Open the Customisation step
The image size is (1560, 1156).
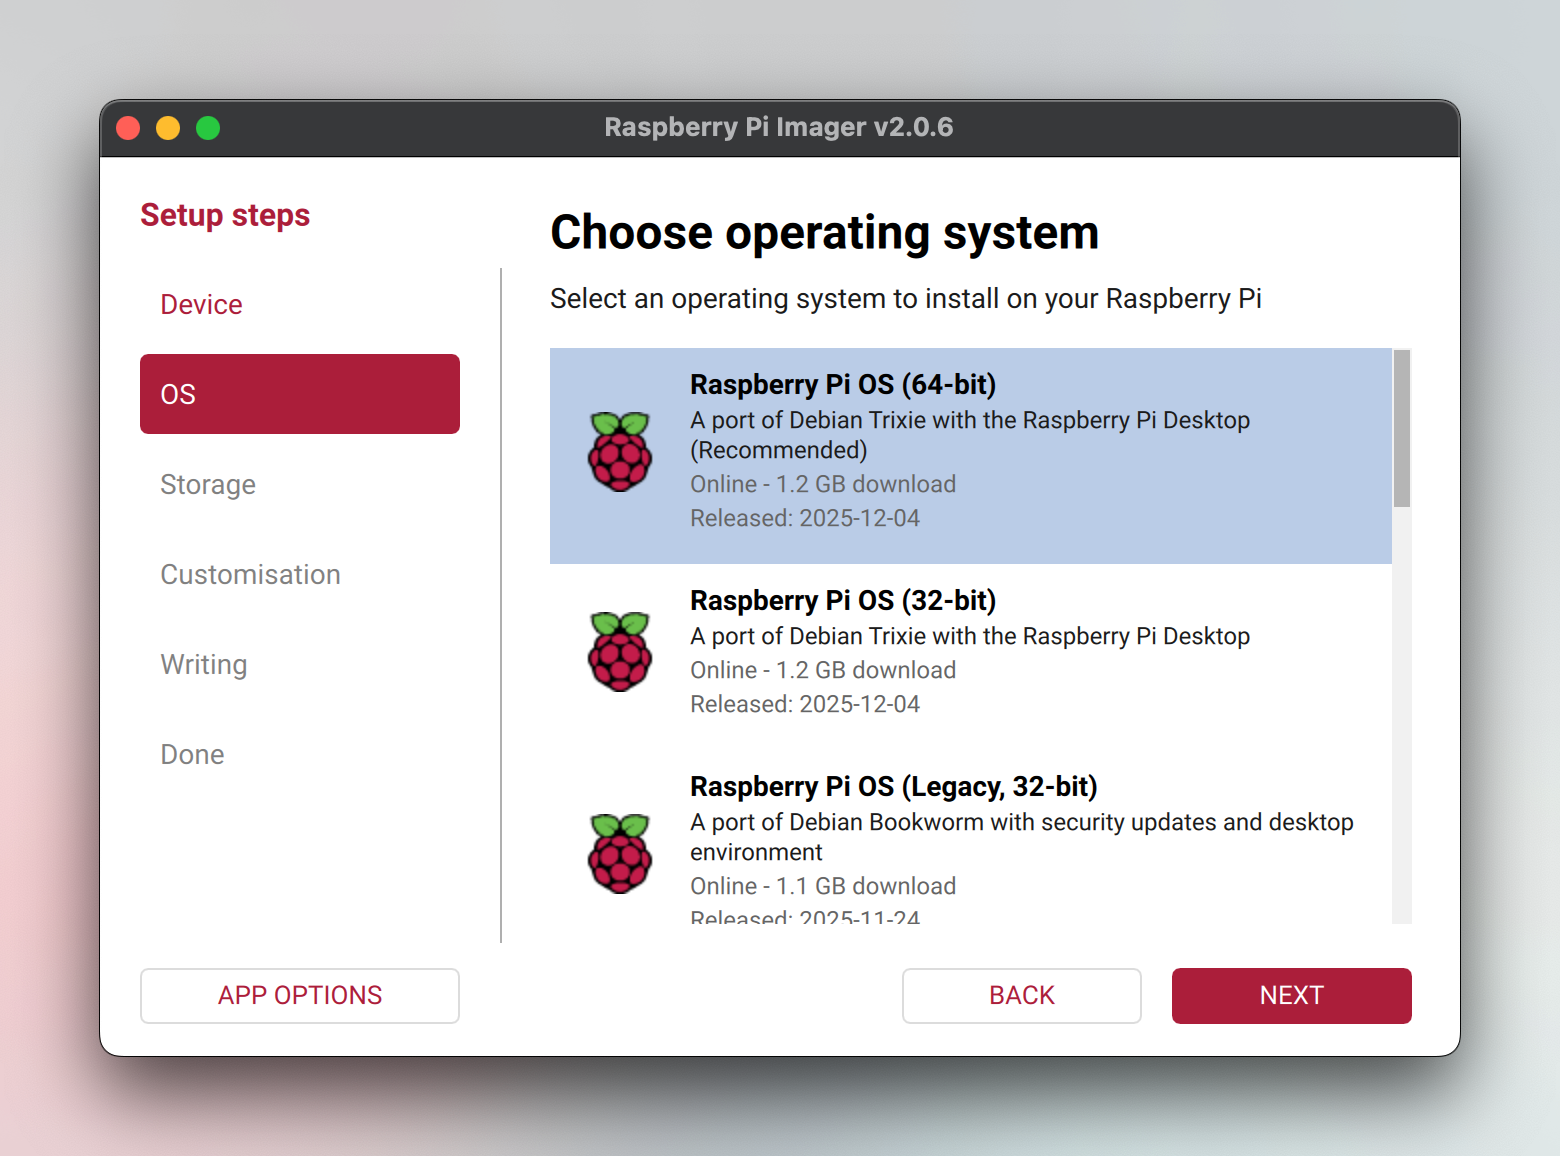[250, 574]
